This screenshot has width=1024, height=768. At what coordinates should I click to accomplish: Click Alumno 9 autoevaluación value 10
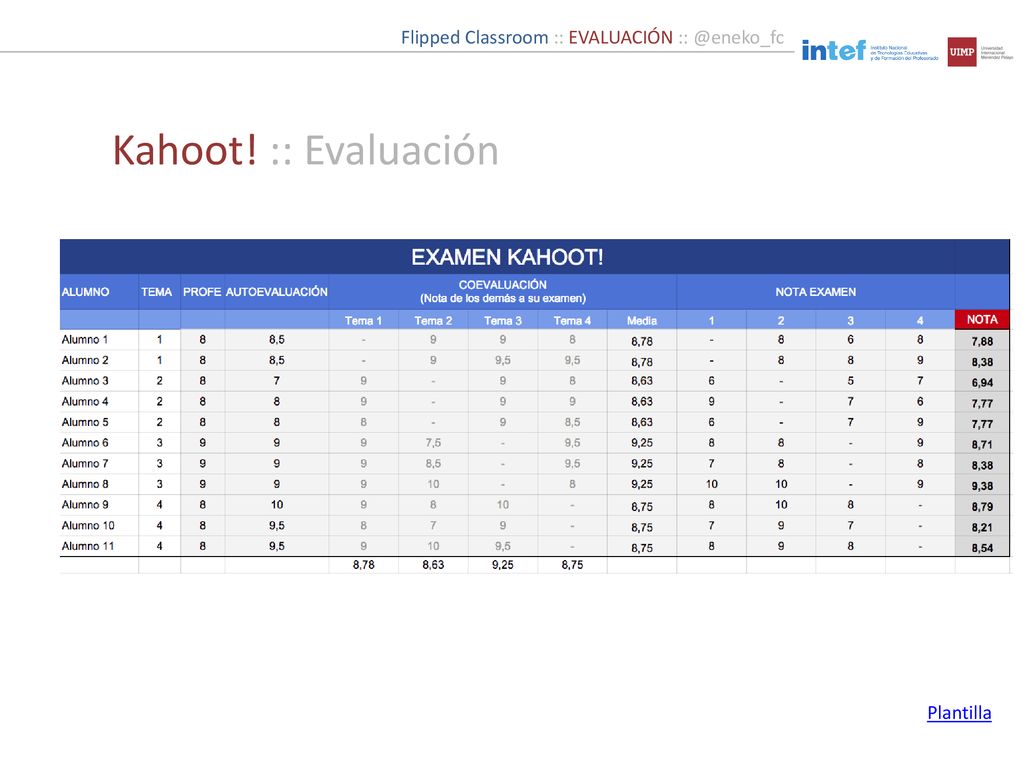point(277,505)
